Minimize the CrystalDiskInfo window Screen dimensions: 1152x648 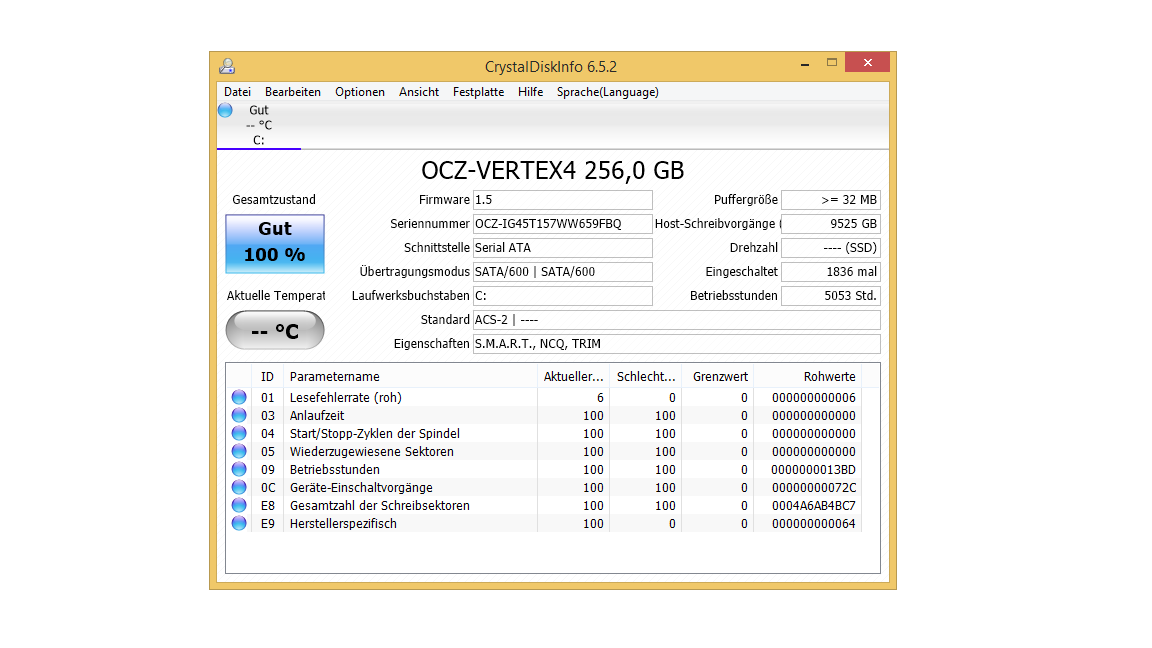(x=805, y=63)
